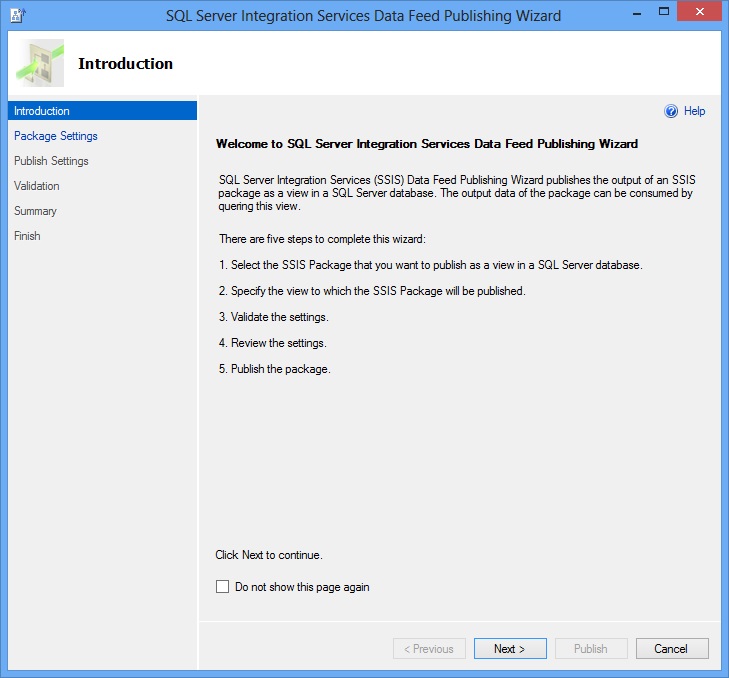729x678 pixels.
Task: Click the blue question mark Help icon
Action: (x=671, y=111)
